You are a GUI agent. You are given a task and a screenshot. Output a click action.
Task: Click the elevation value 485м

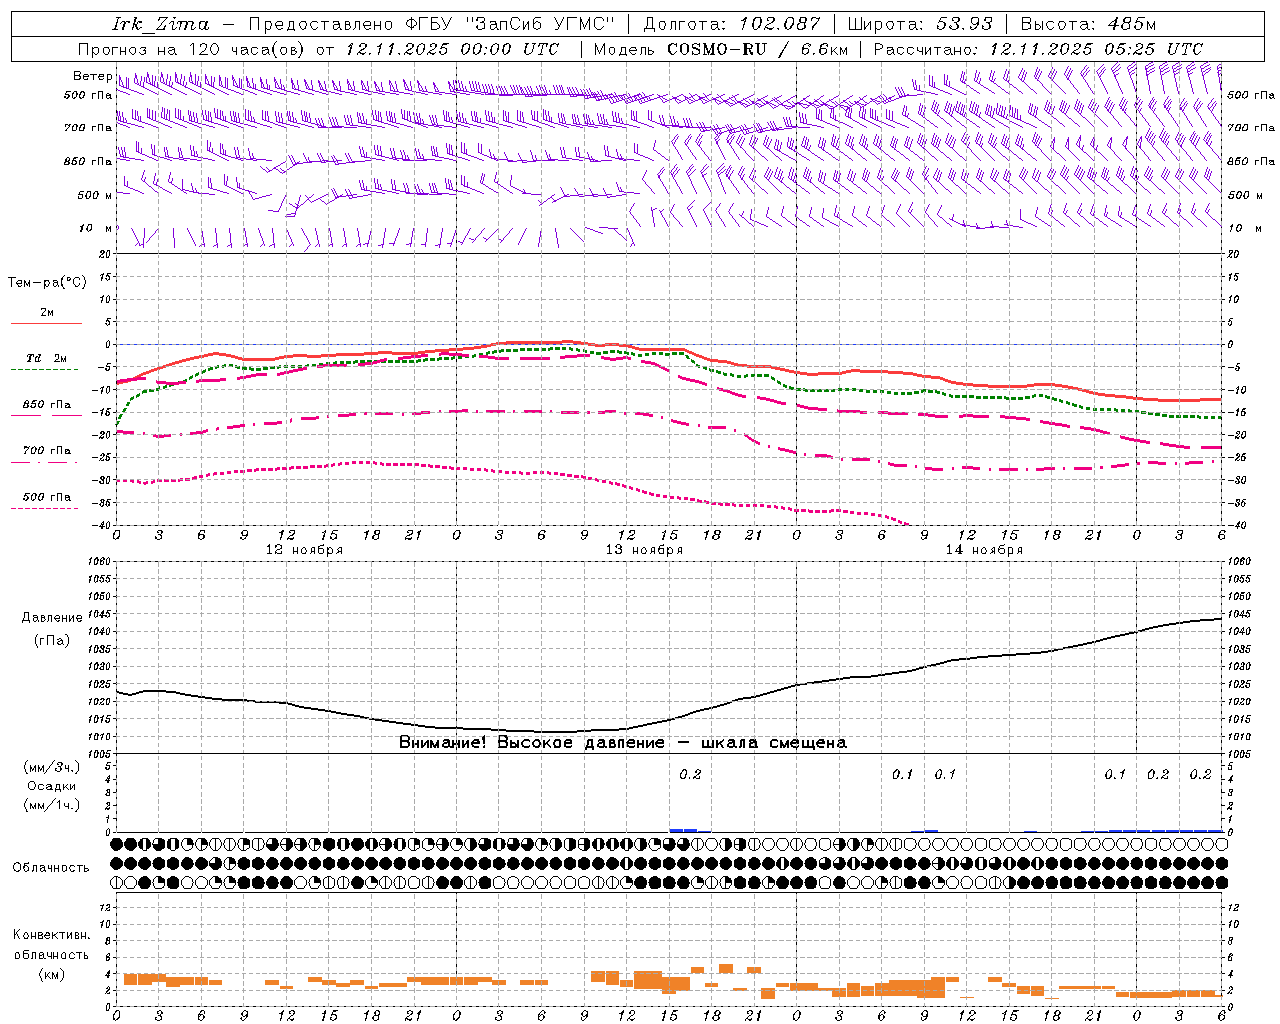point(1131,24)
